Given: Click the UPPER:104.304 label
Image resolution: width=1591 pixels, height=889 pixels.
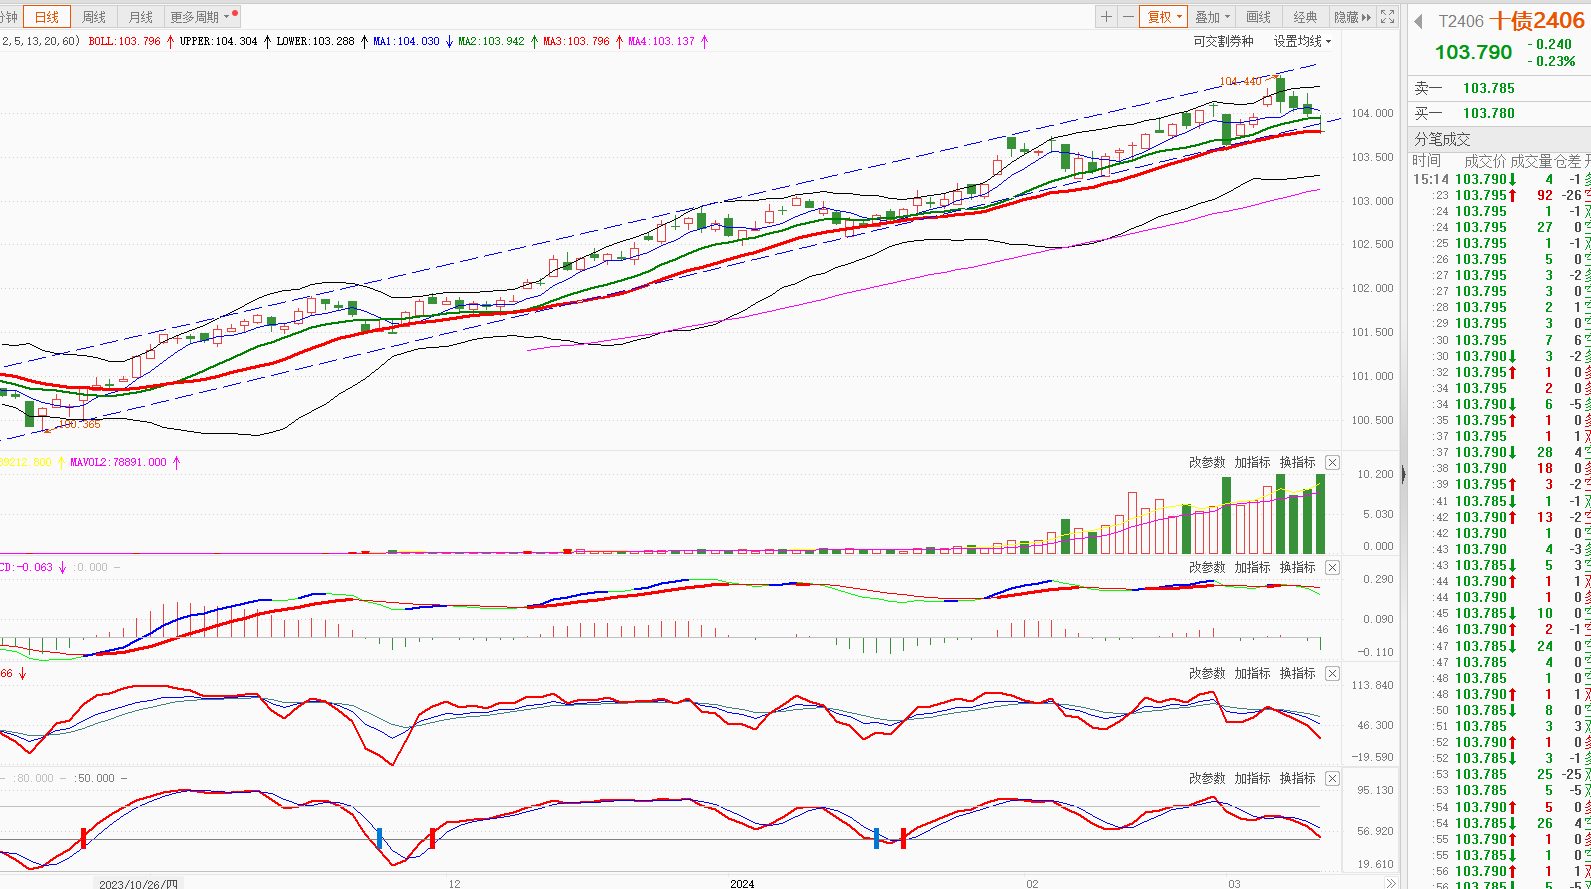Looking at the screenshot, I should [218, 41].
